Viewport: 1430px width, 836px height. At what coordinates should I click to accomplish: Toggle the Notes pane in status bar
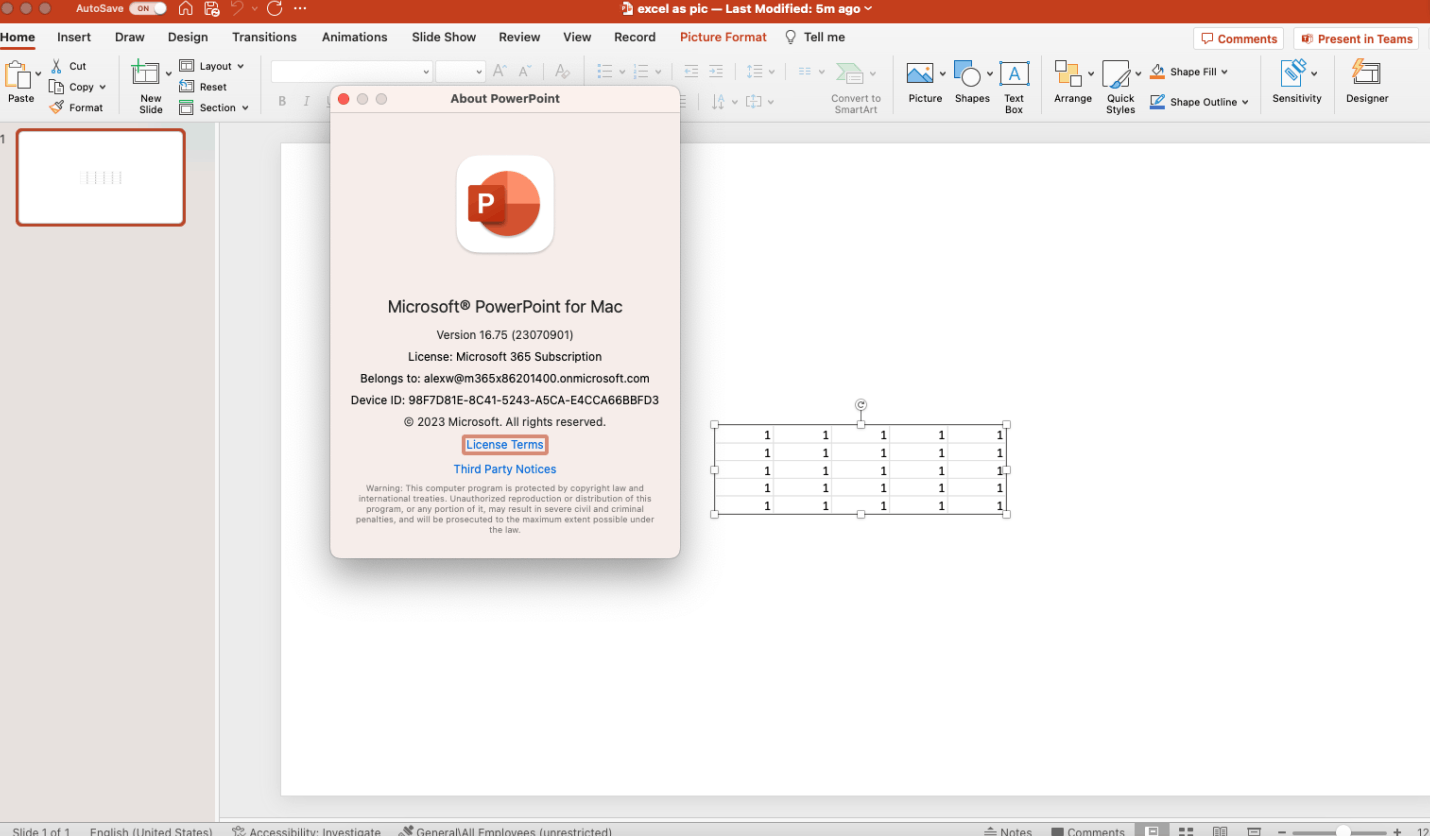[1008, 831]
